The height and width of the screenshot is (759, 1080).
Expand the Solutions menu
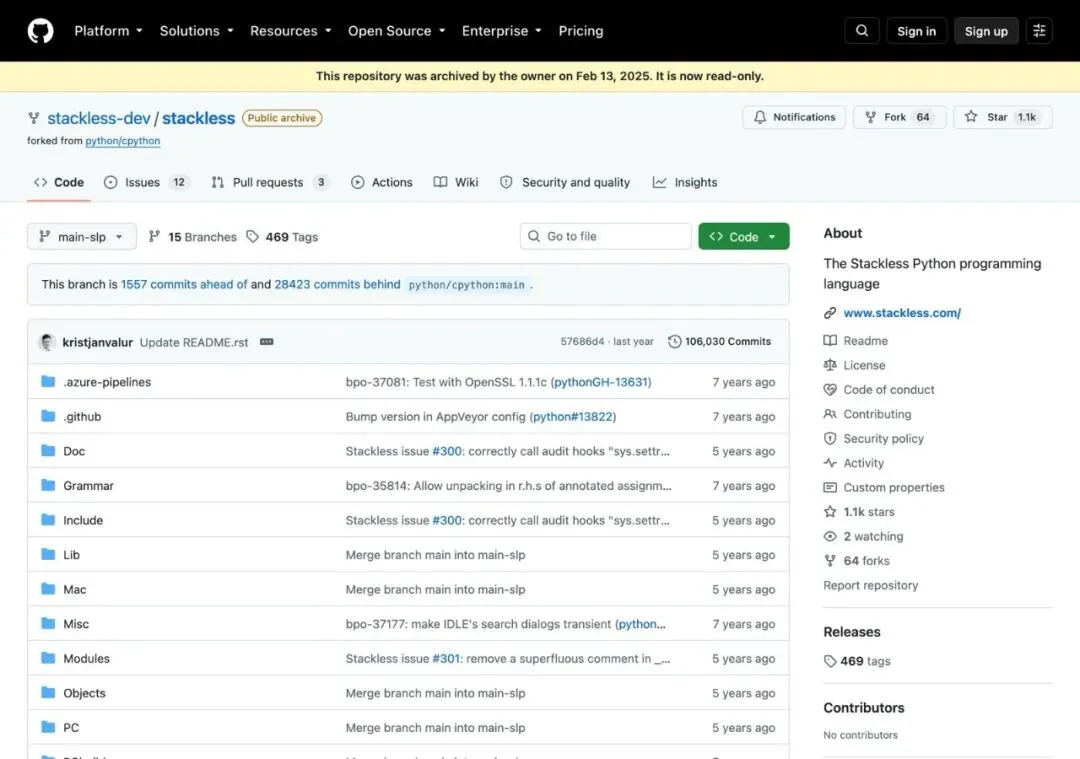[x=196, y=31]
